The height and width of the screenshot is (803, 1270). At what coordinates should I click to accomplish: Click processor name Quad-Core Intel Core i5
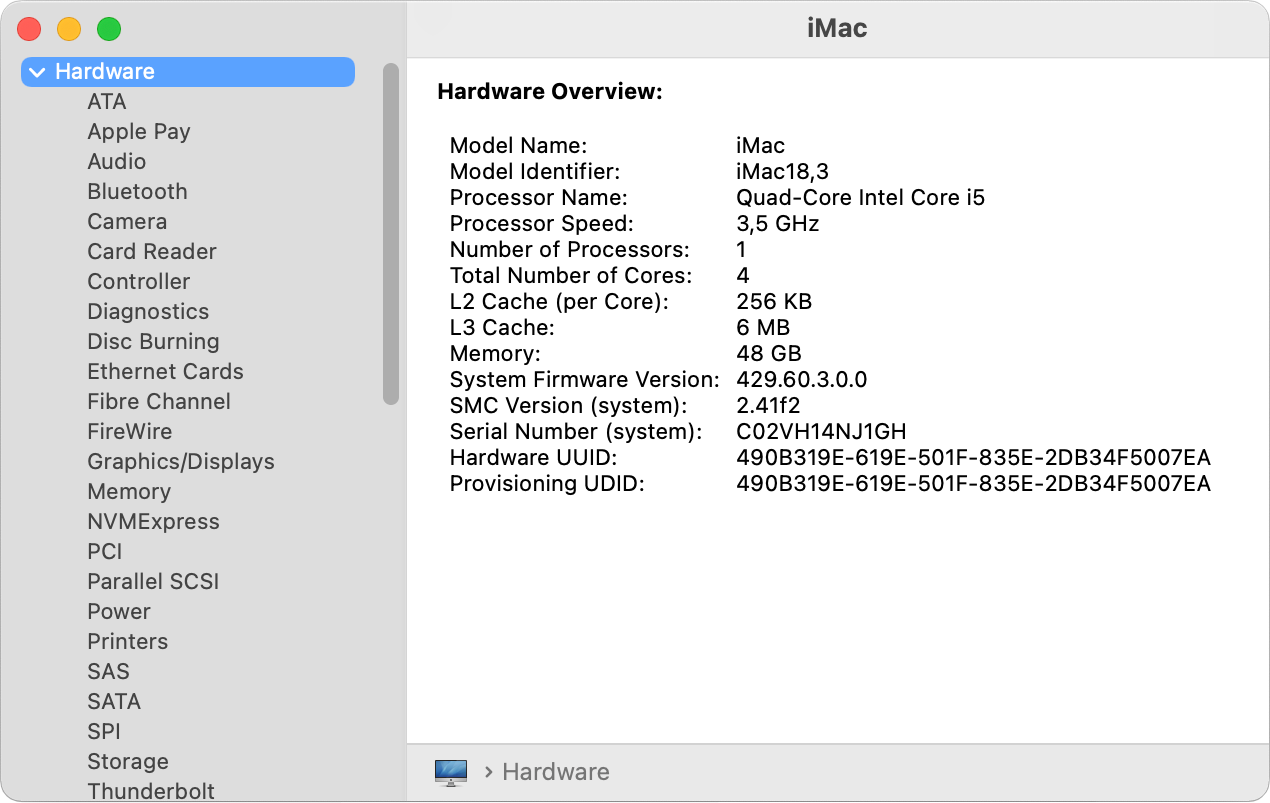(861, 198)
